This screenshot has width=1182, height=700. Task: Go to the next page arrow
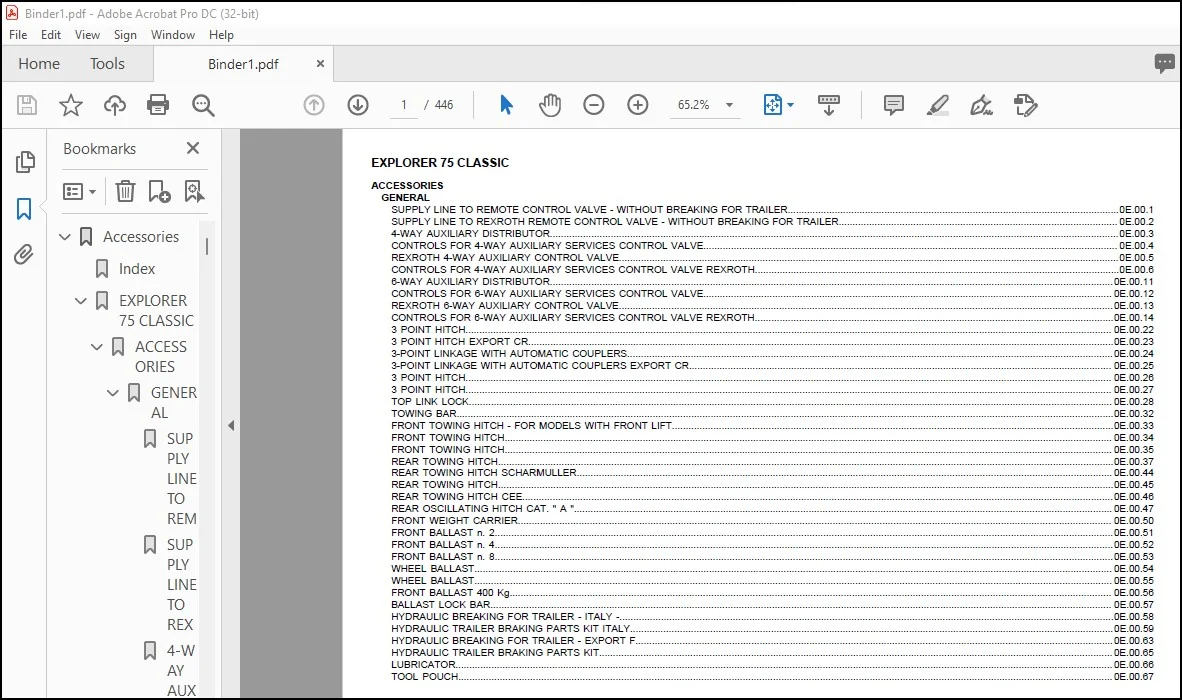pos(358,105)
